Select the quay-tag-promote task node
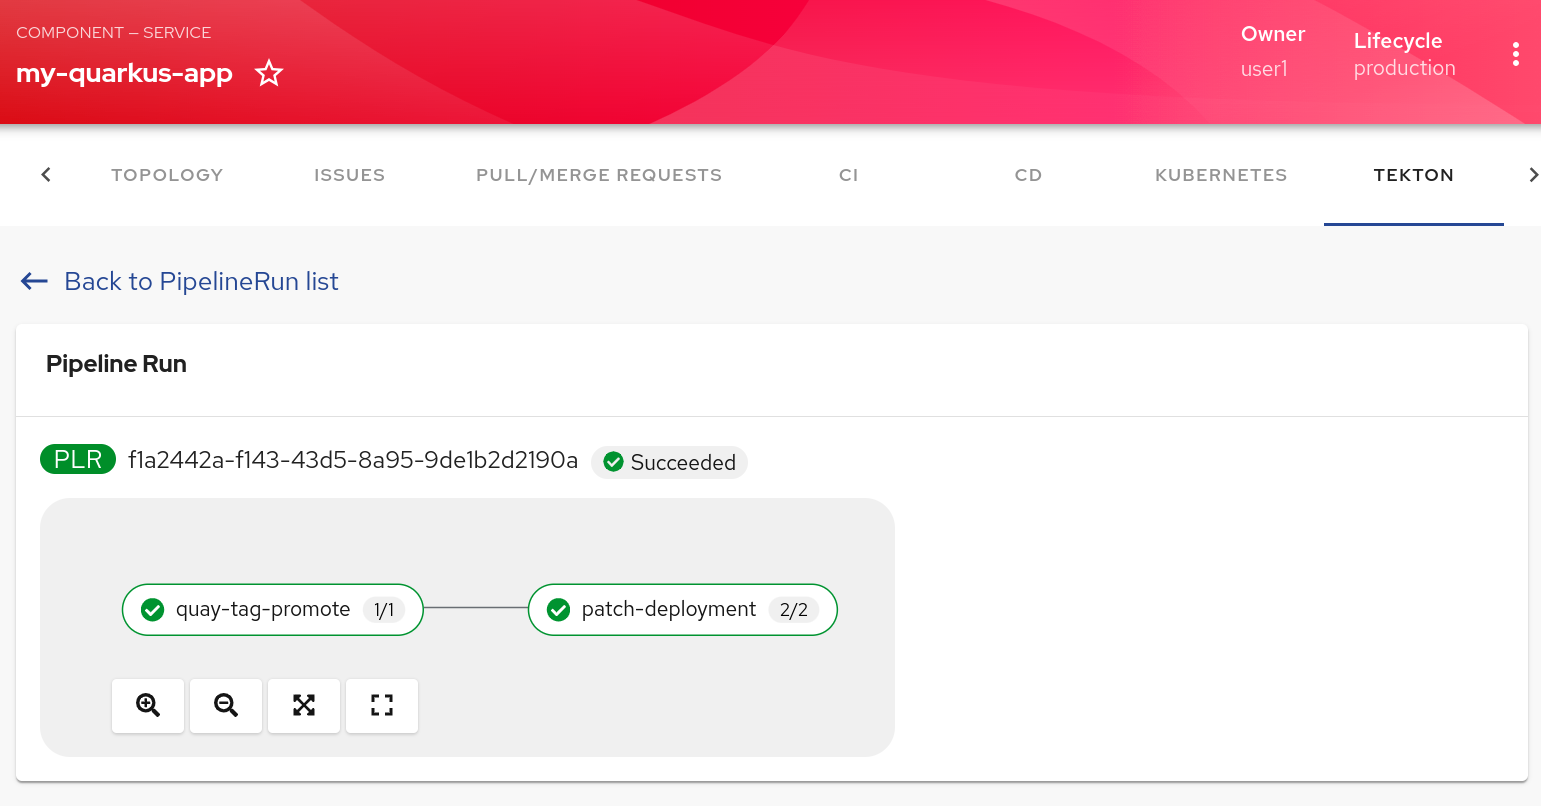Image resolution: width=1541 pixels, height=806 pixels. point(273,610)
